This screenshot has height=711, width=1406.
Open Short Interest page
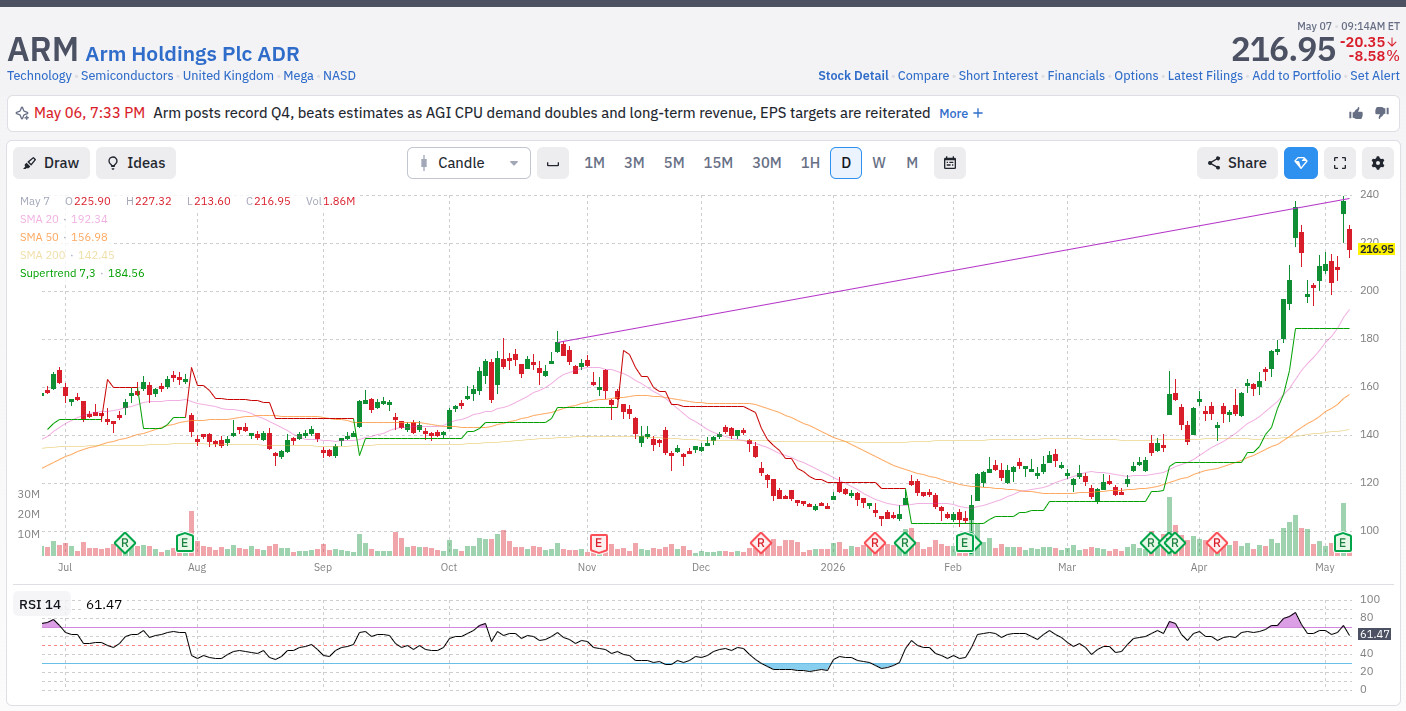pos(998,76)
